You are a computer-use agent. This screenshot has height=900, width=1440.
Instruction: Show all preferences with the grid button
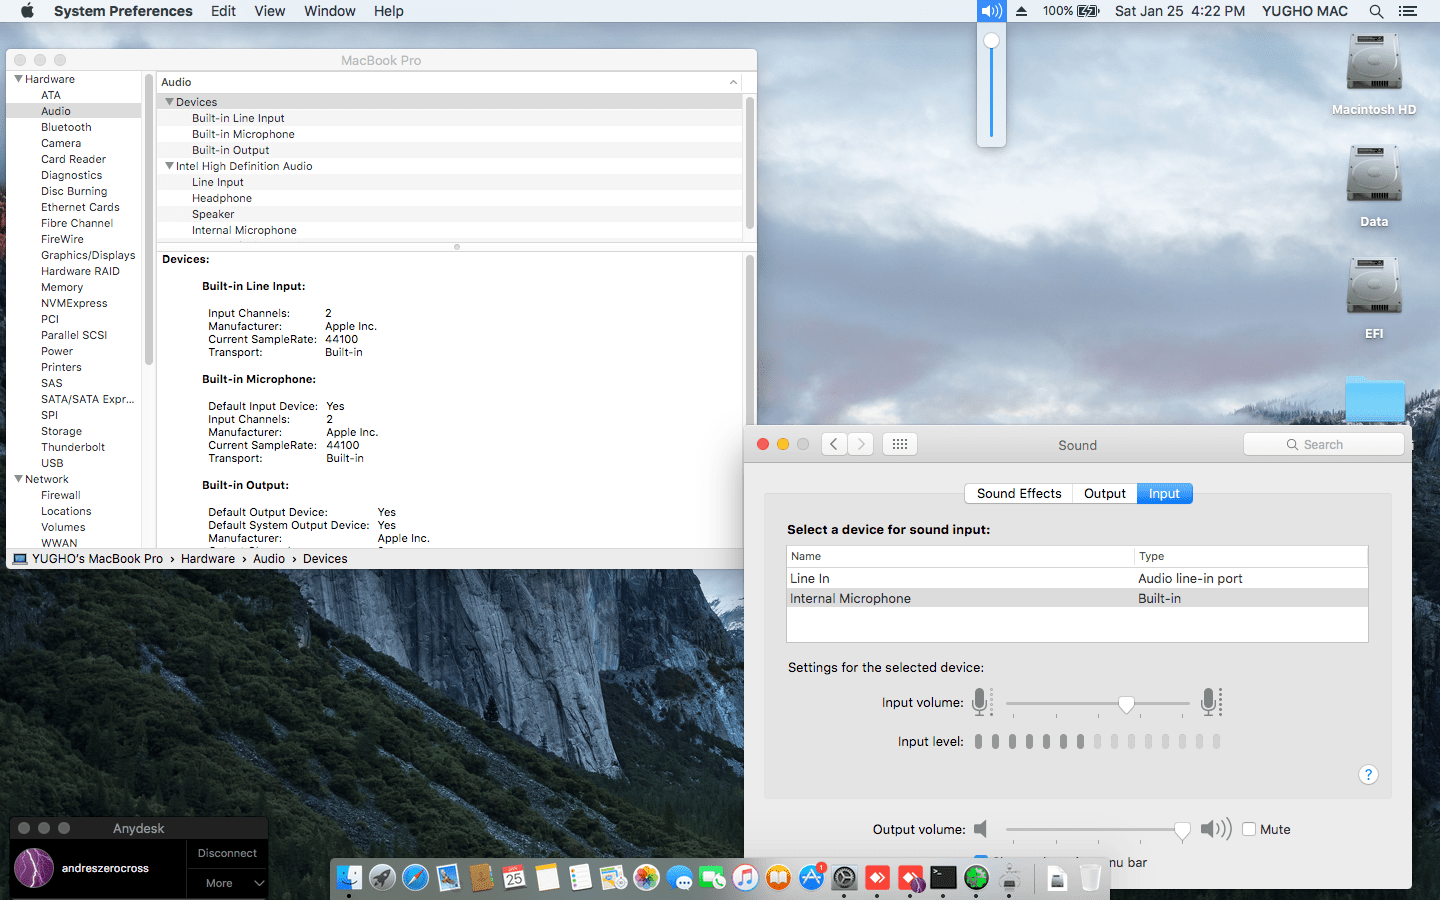pyautogui.click(x=900, y=444)
